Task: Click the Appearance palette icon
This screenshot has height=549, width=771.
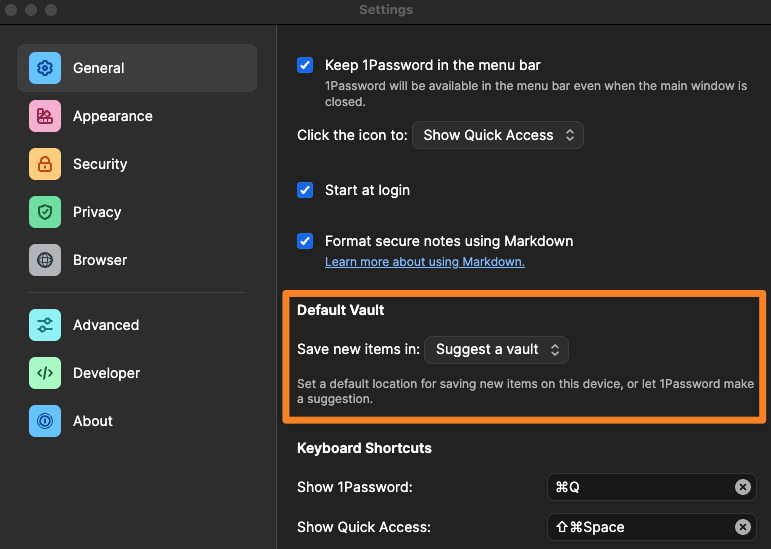Action: pyautogui.click(x=45, y=116)
